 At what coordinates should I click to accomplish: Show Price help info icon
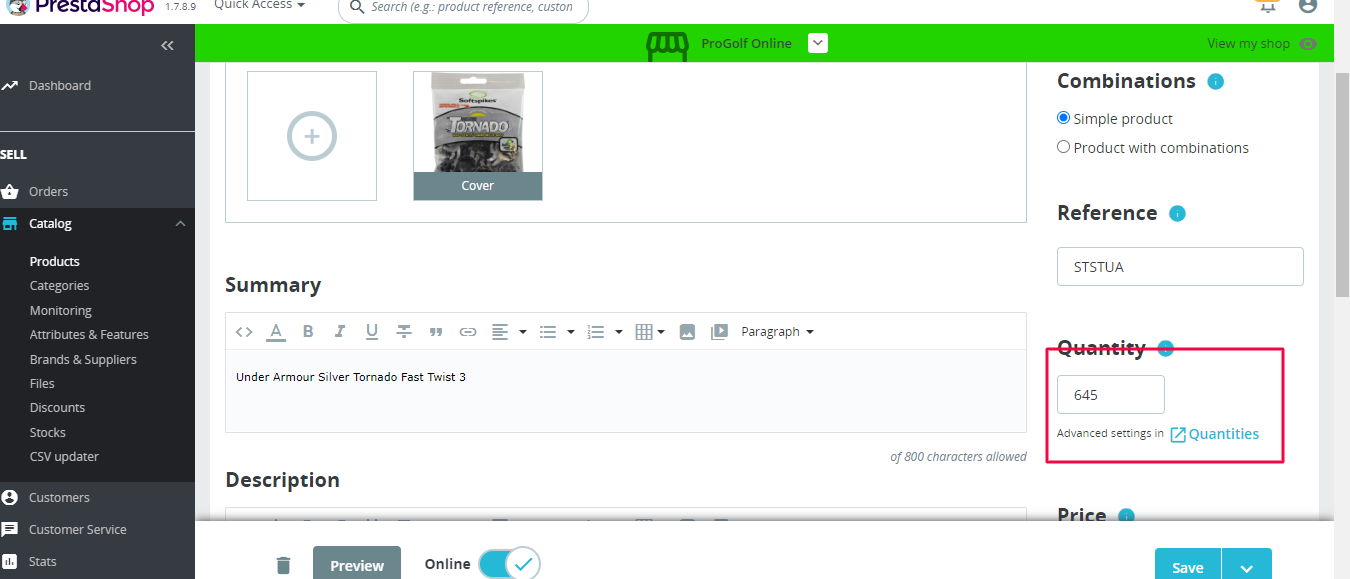click(x=1126, y=517)
